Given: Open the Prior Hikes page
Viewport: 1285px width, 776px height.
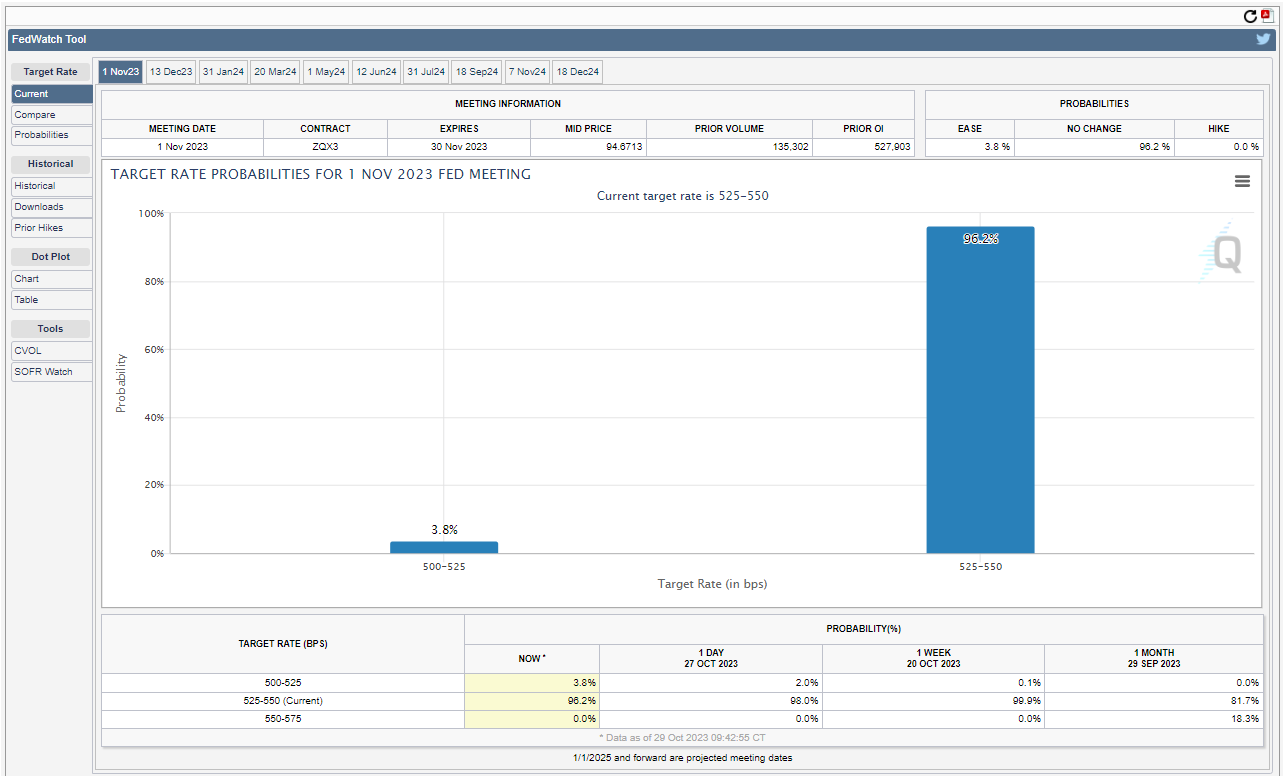Looking at the screenshot, I should [52, 228].
